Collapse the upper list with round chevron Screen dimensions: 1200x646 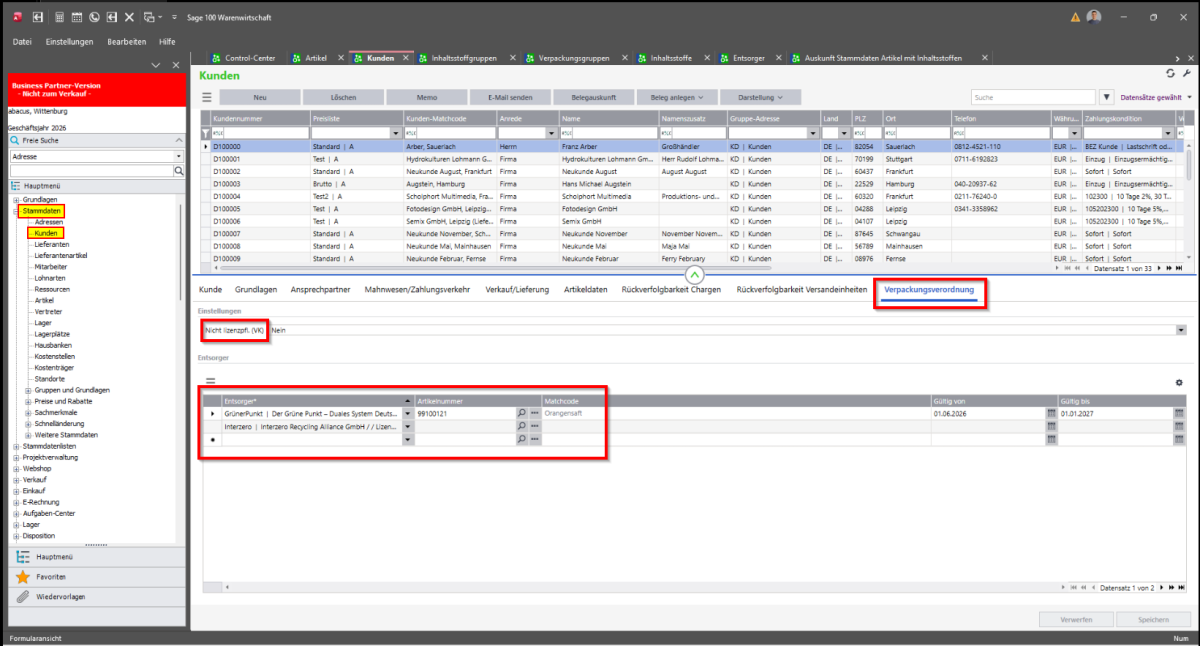tap(696, 274)
